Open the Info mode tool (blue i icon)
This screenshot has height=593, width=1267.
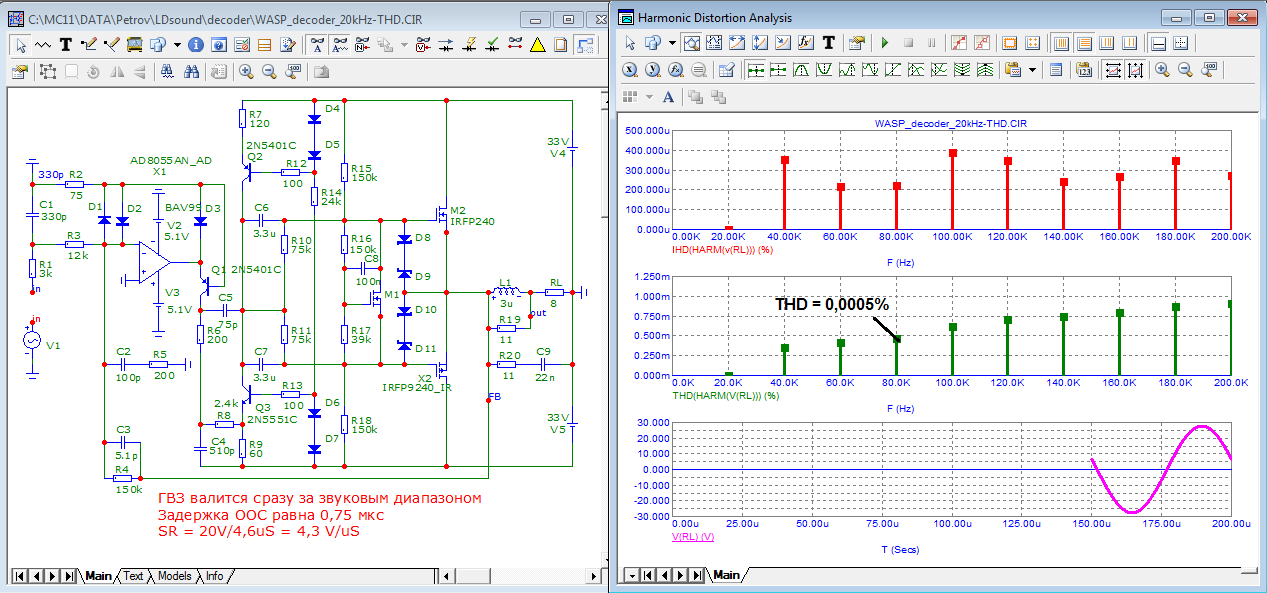(x=194, y=44)
